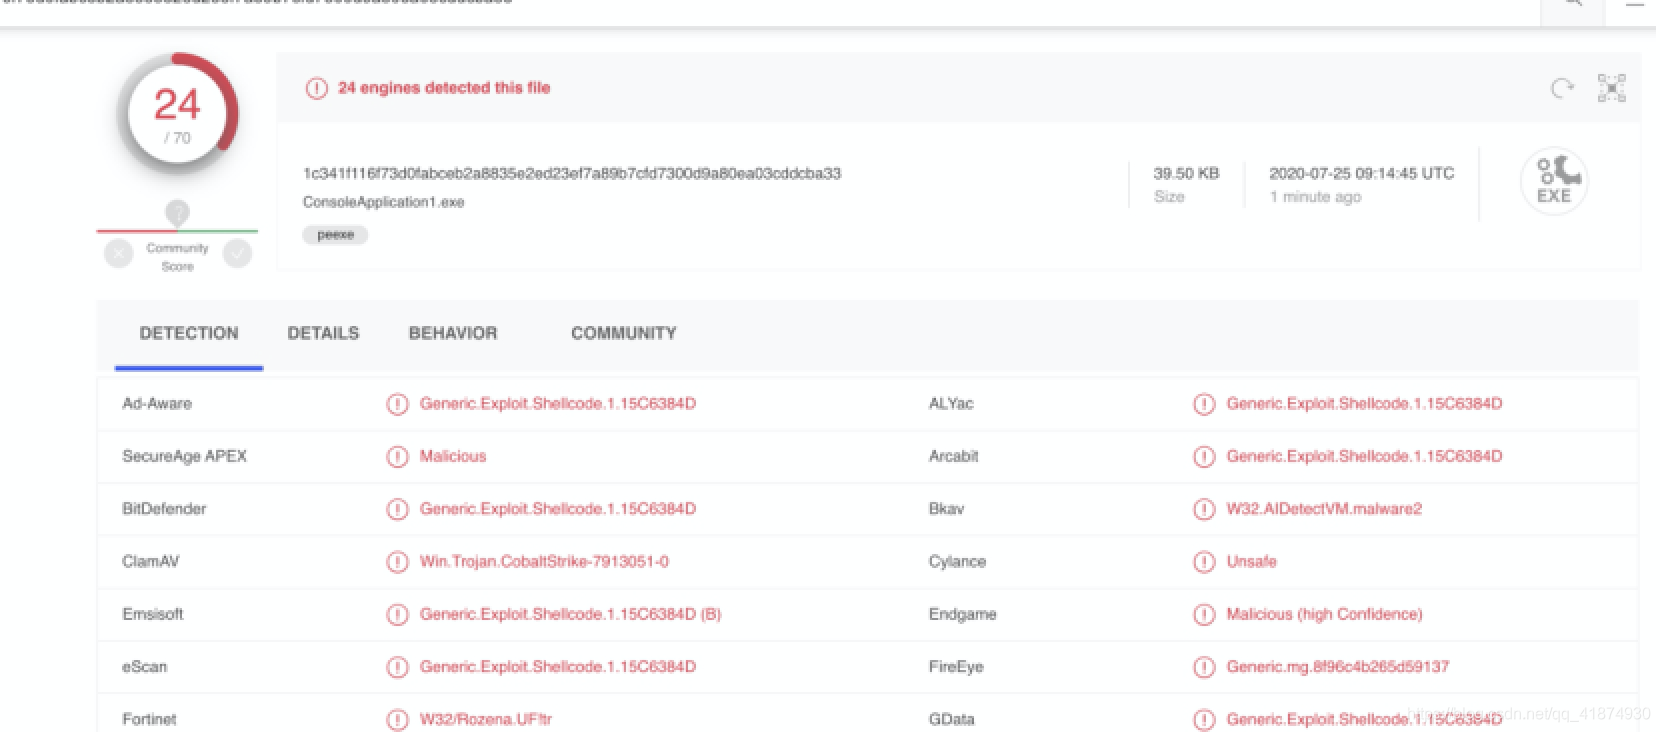The image size is (1660, 732).
Task: Click the Generic.mg.8f96c4b265d59137 result
Action: 1338,666
